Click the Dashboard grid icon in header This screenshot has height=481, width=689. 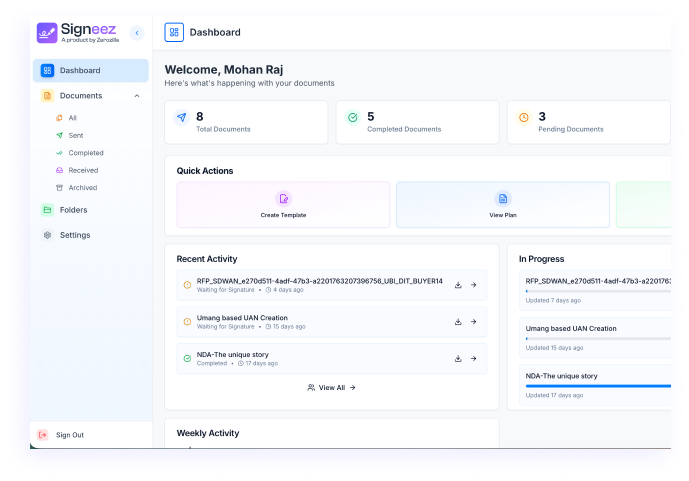pos(174,32)
